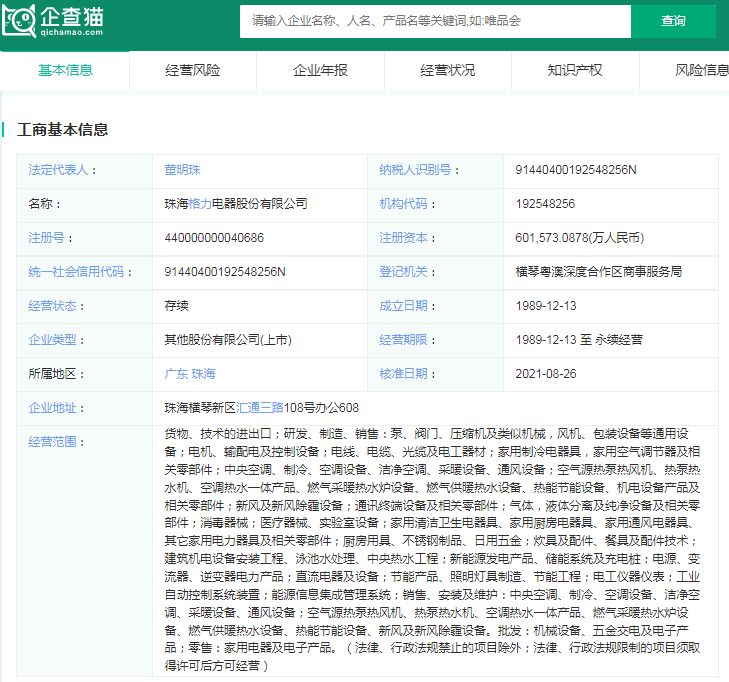Click the 企业地址 label
Viewport: 729px width, 682px height.
pyautogui.click(x=52, y=408)
